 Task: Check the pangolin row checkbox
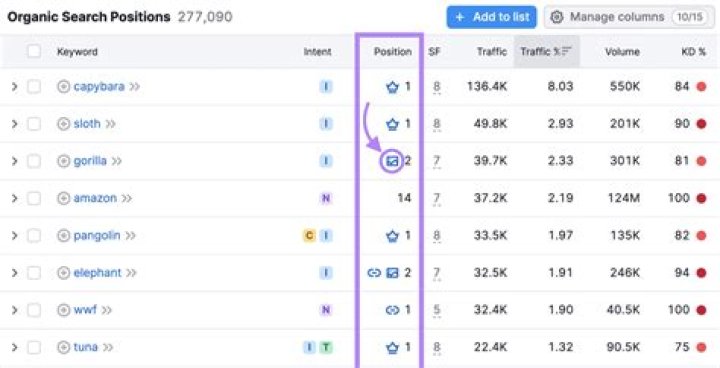[34, 236]
